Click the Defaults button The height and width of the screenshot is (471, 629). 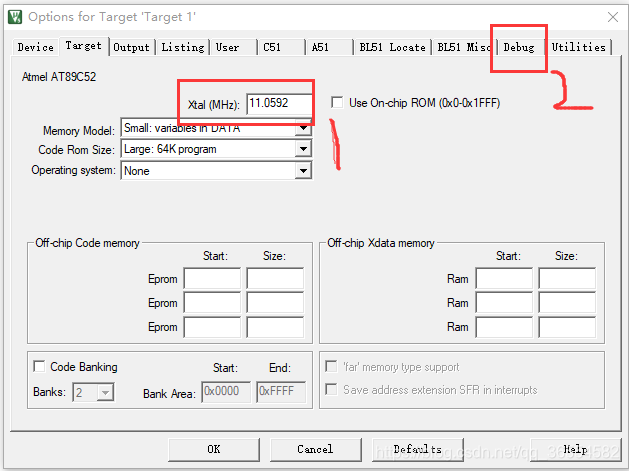[x=418, y=449]
